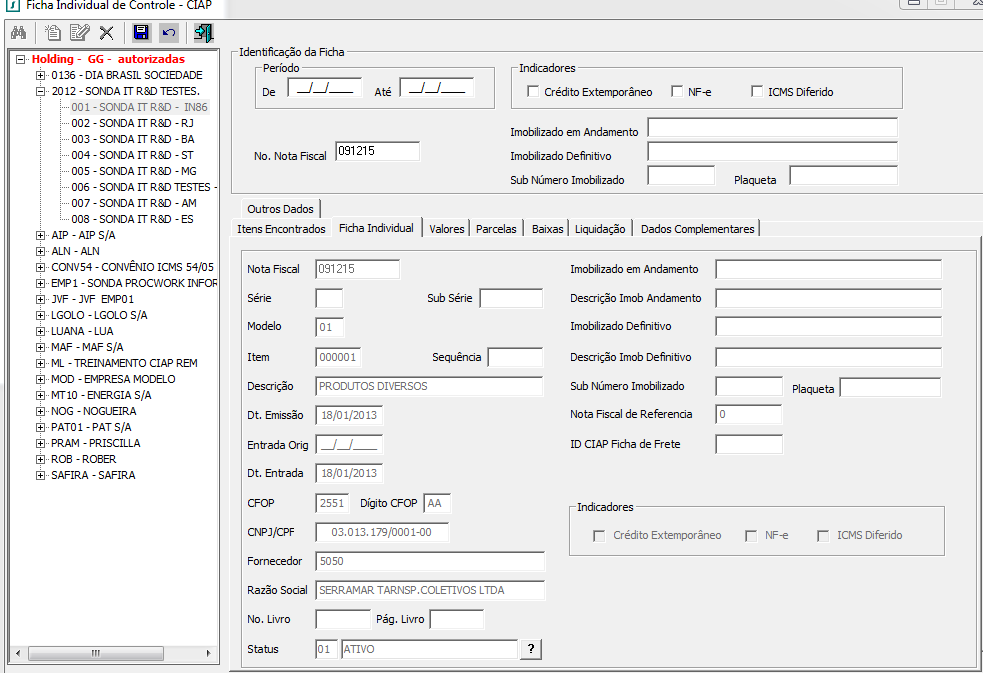The height and width of the screenshot is (673, 983).
Task: Select the MT10 - ENERGIA S/A company
Action: click(101, 395)
